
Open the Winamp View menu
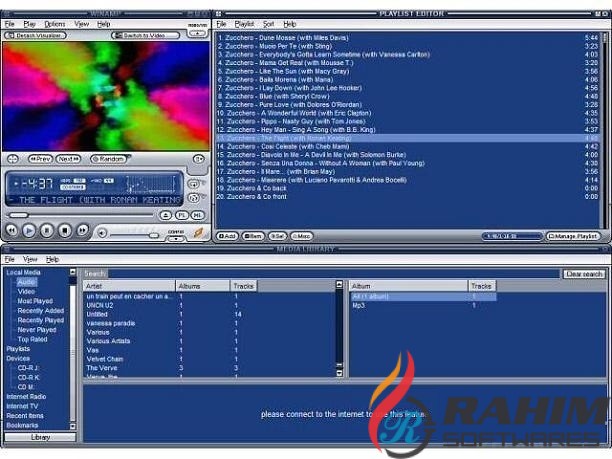tap(82, 24)
